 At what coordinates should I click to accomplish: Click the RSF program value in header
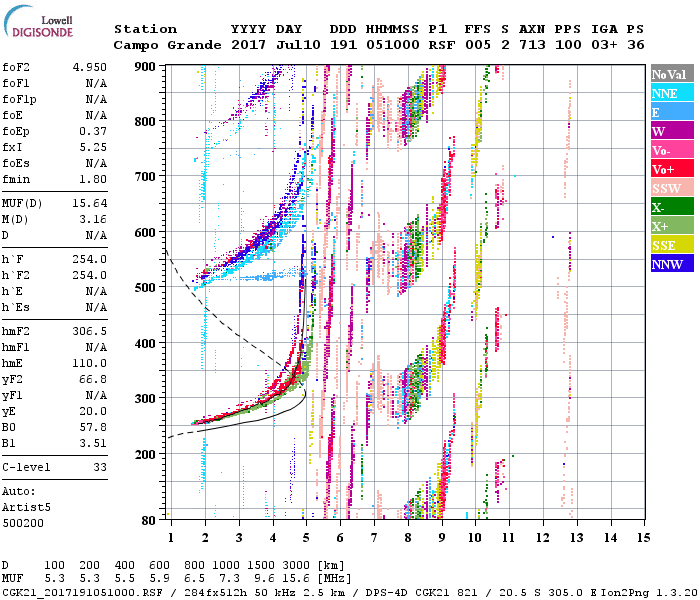click(442, 45)
